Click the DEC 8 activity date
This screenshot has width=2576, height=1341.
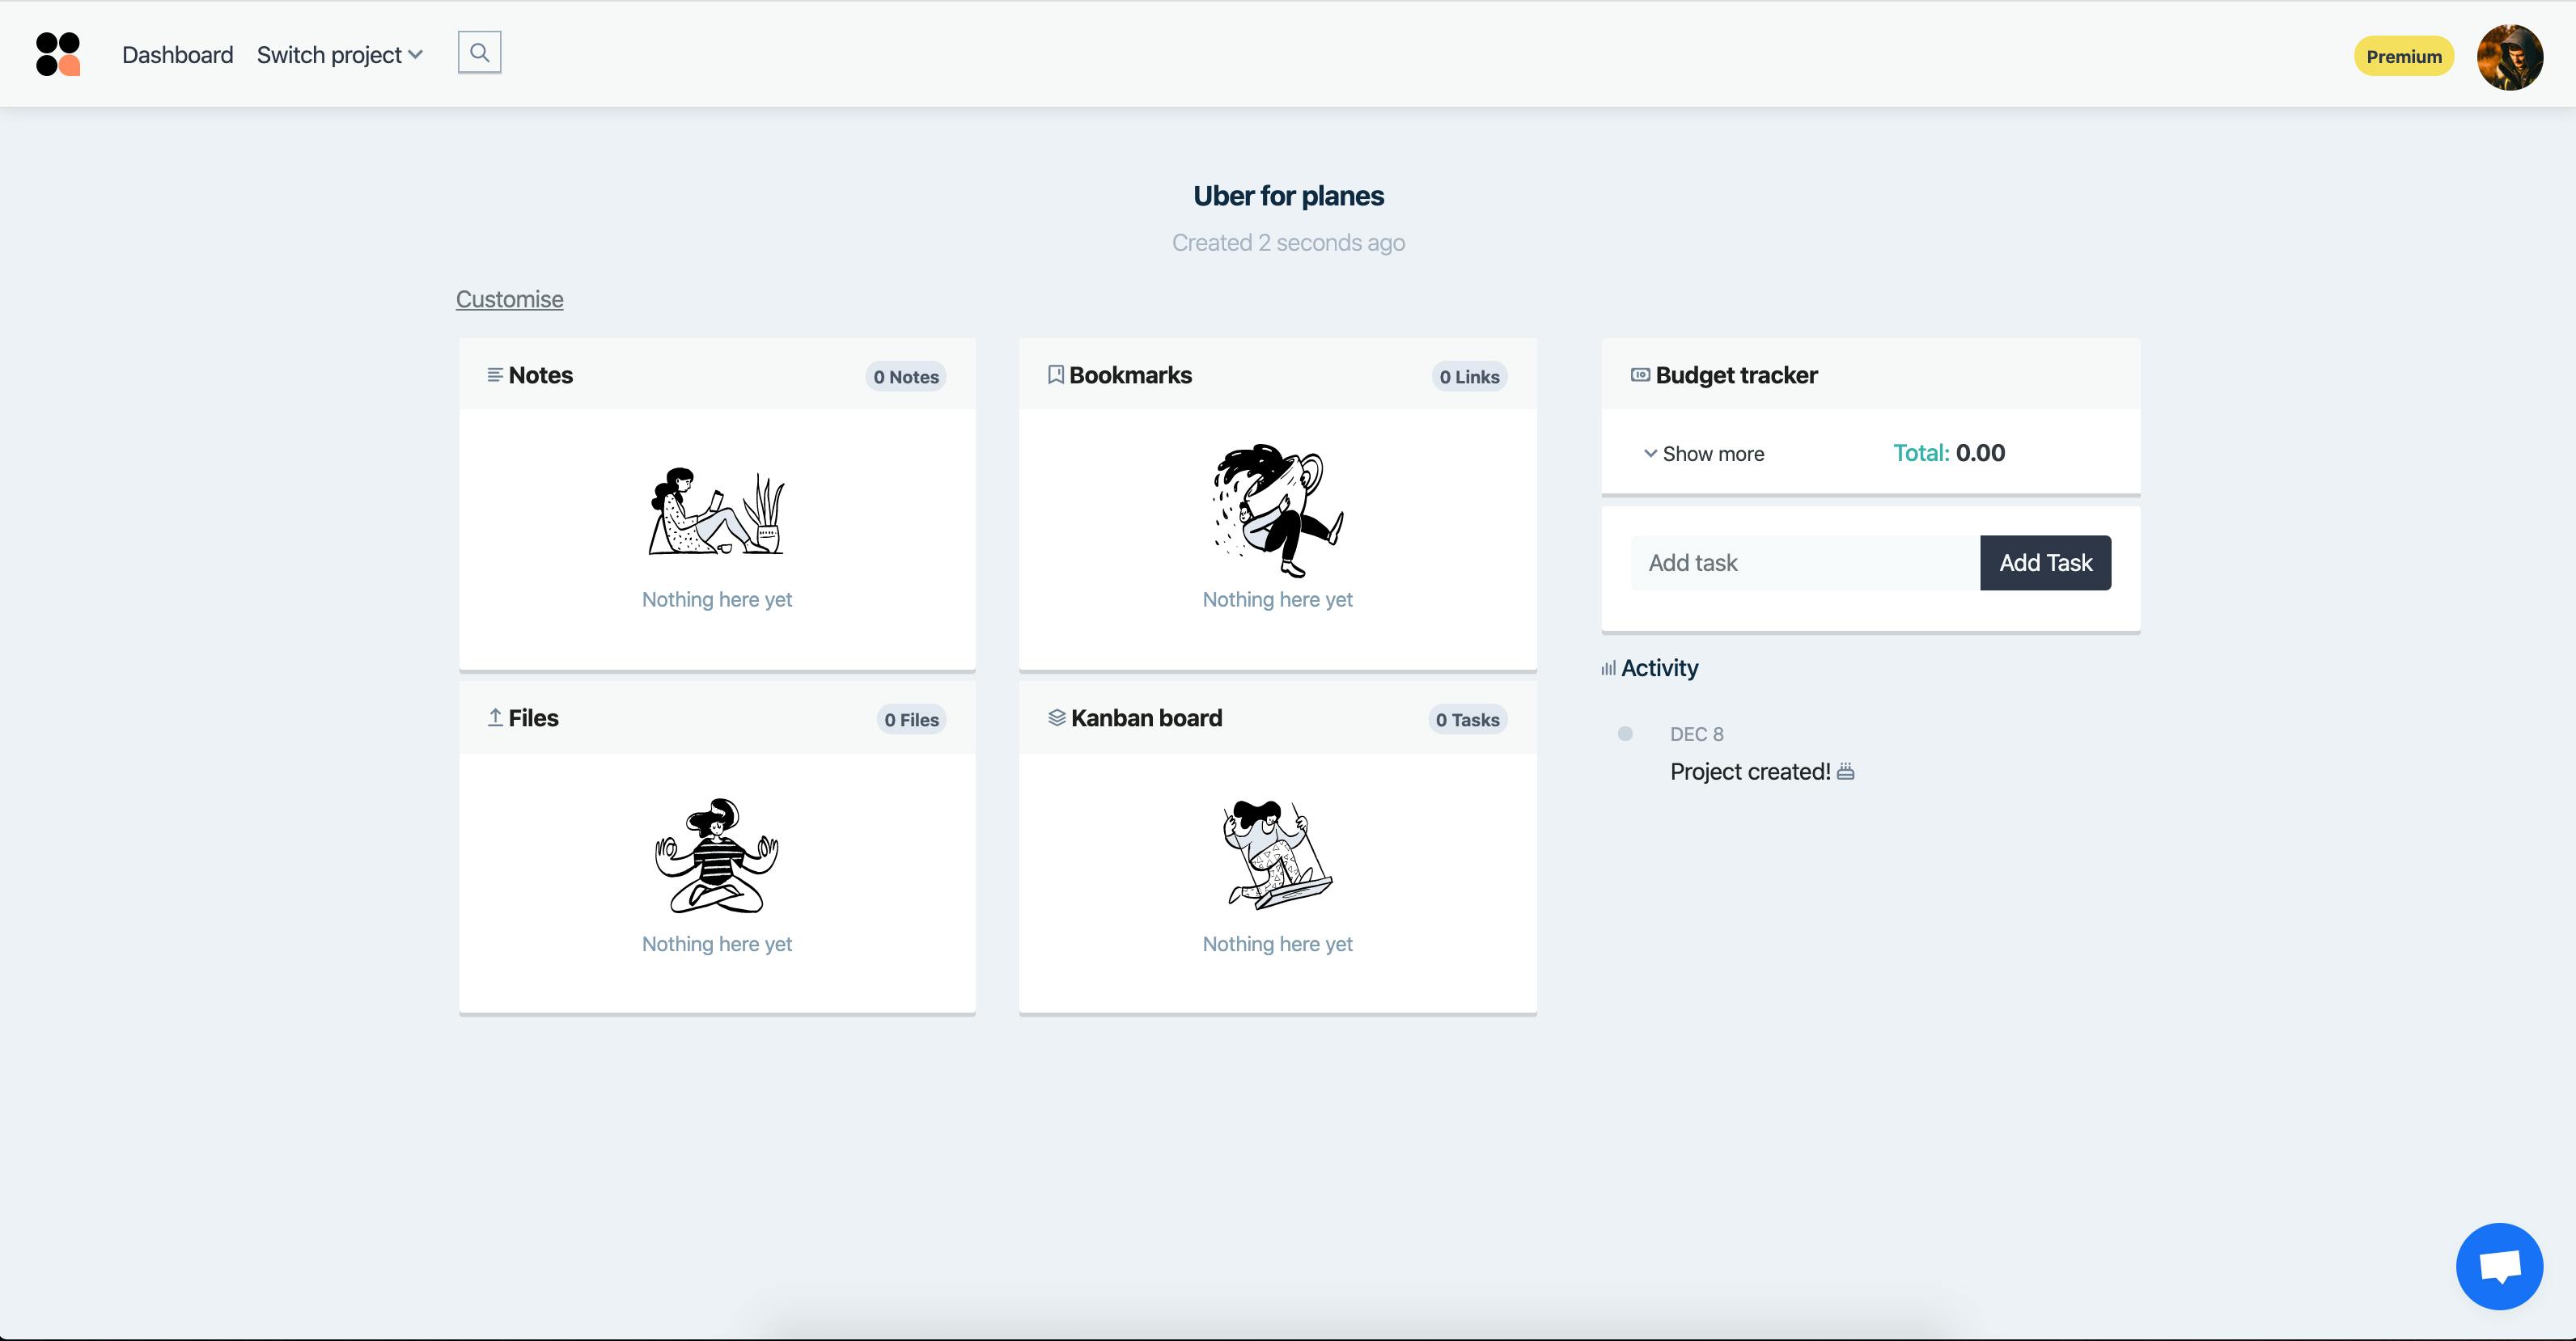tap(1696, 734)
